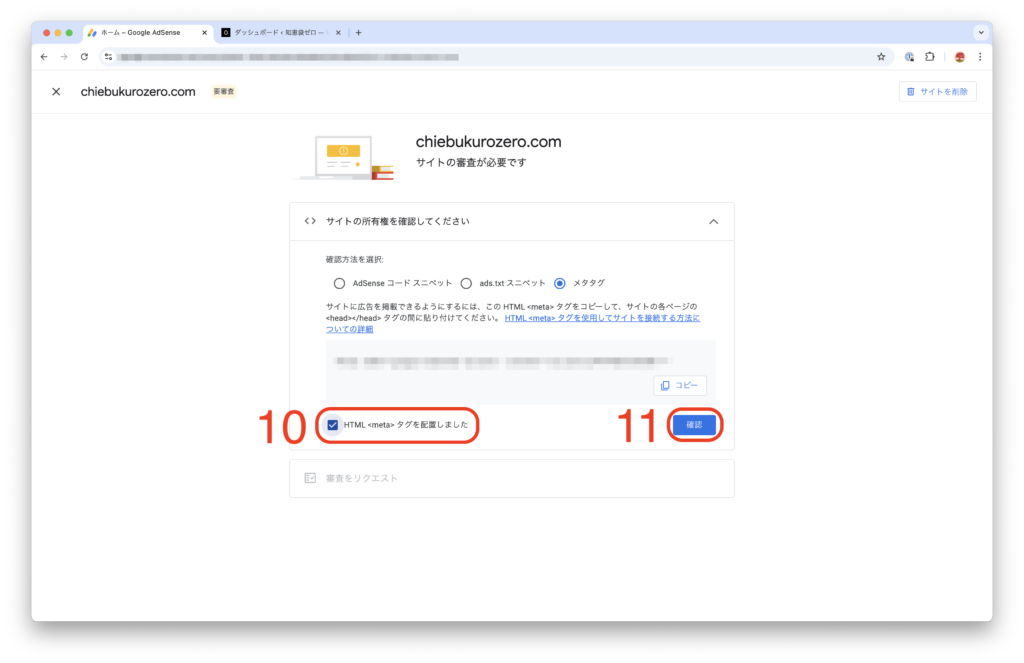Expand the 審査をリクエスト section
Image resolution: width=1024 pixels, height=663 pixels.
[x=512, y=479]
